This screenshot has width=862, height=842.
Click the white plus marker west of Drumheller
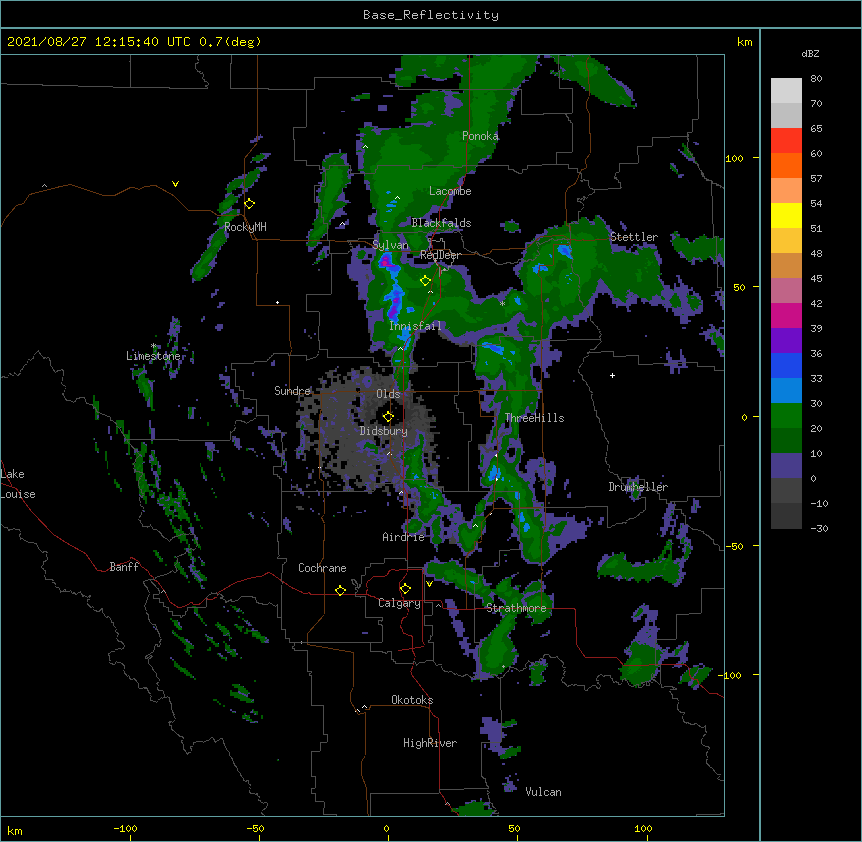pyautogui.click(x=612, y=375)
